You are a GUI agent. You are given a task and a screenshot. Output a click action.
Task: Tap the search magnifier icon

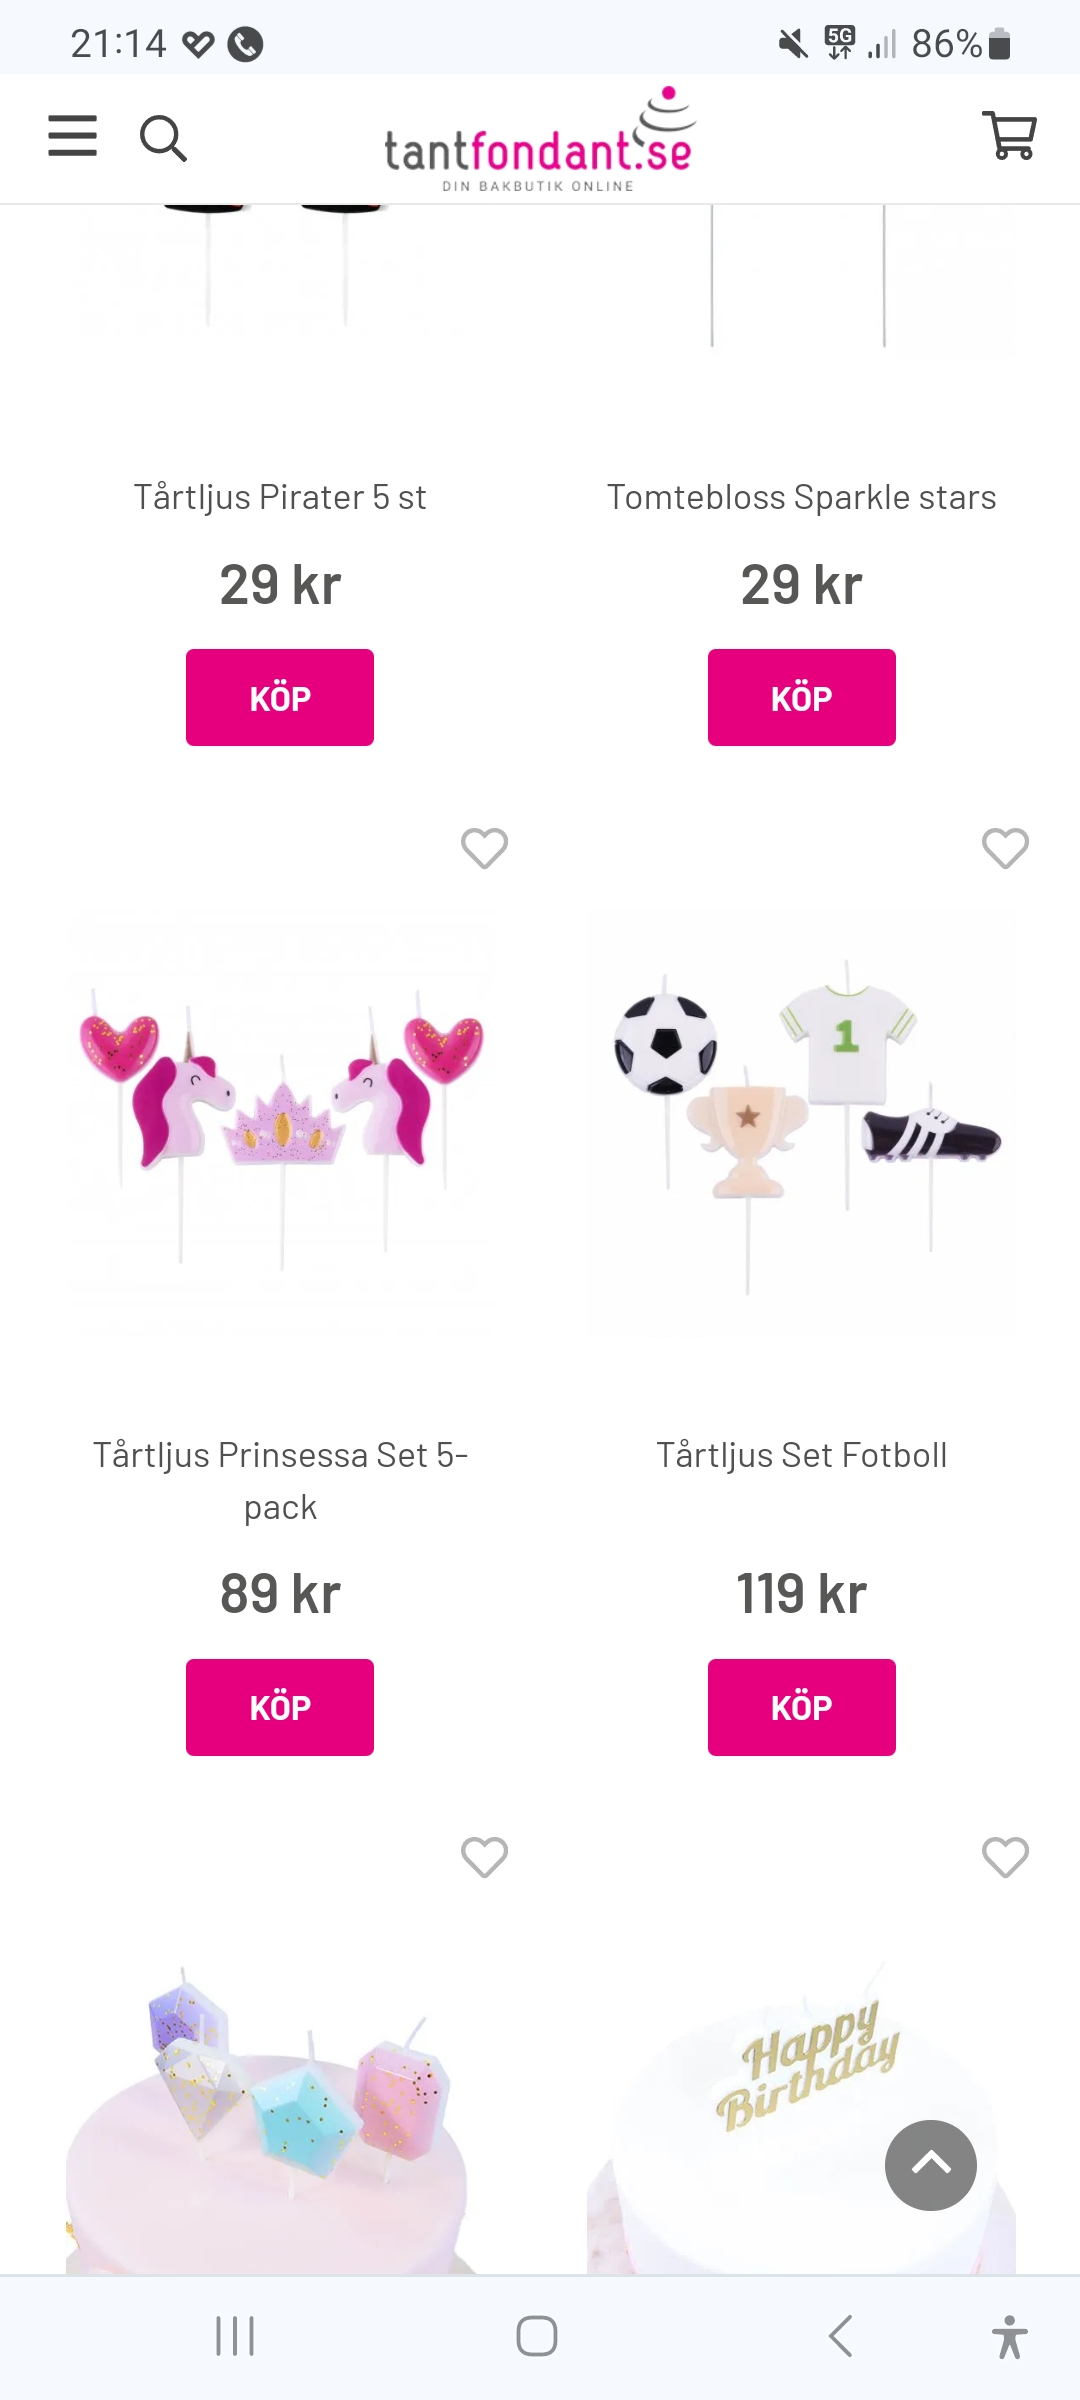click(x=163, y=138)
